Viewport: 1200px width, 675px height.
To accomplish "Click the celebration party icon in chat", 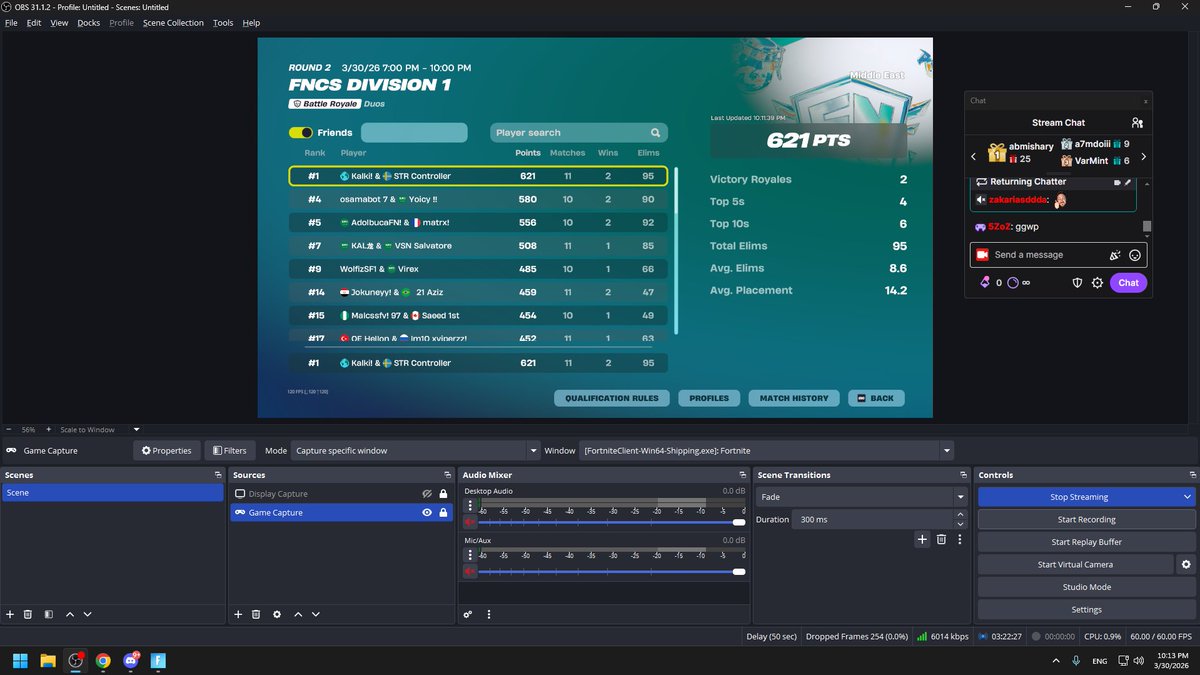I will (x=1115, y=255).
